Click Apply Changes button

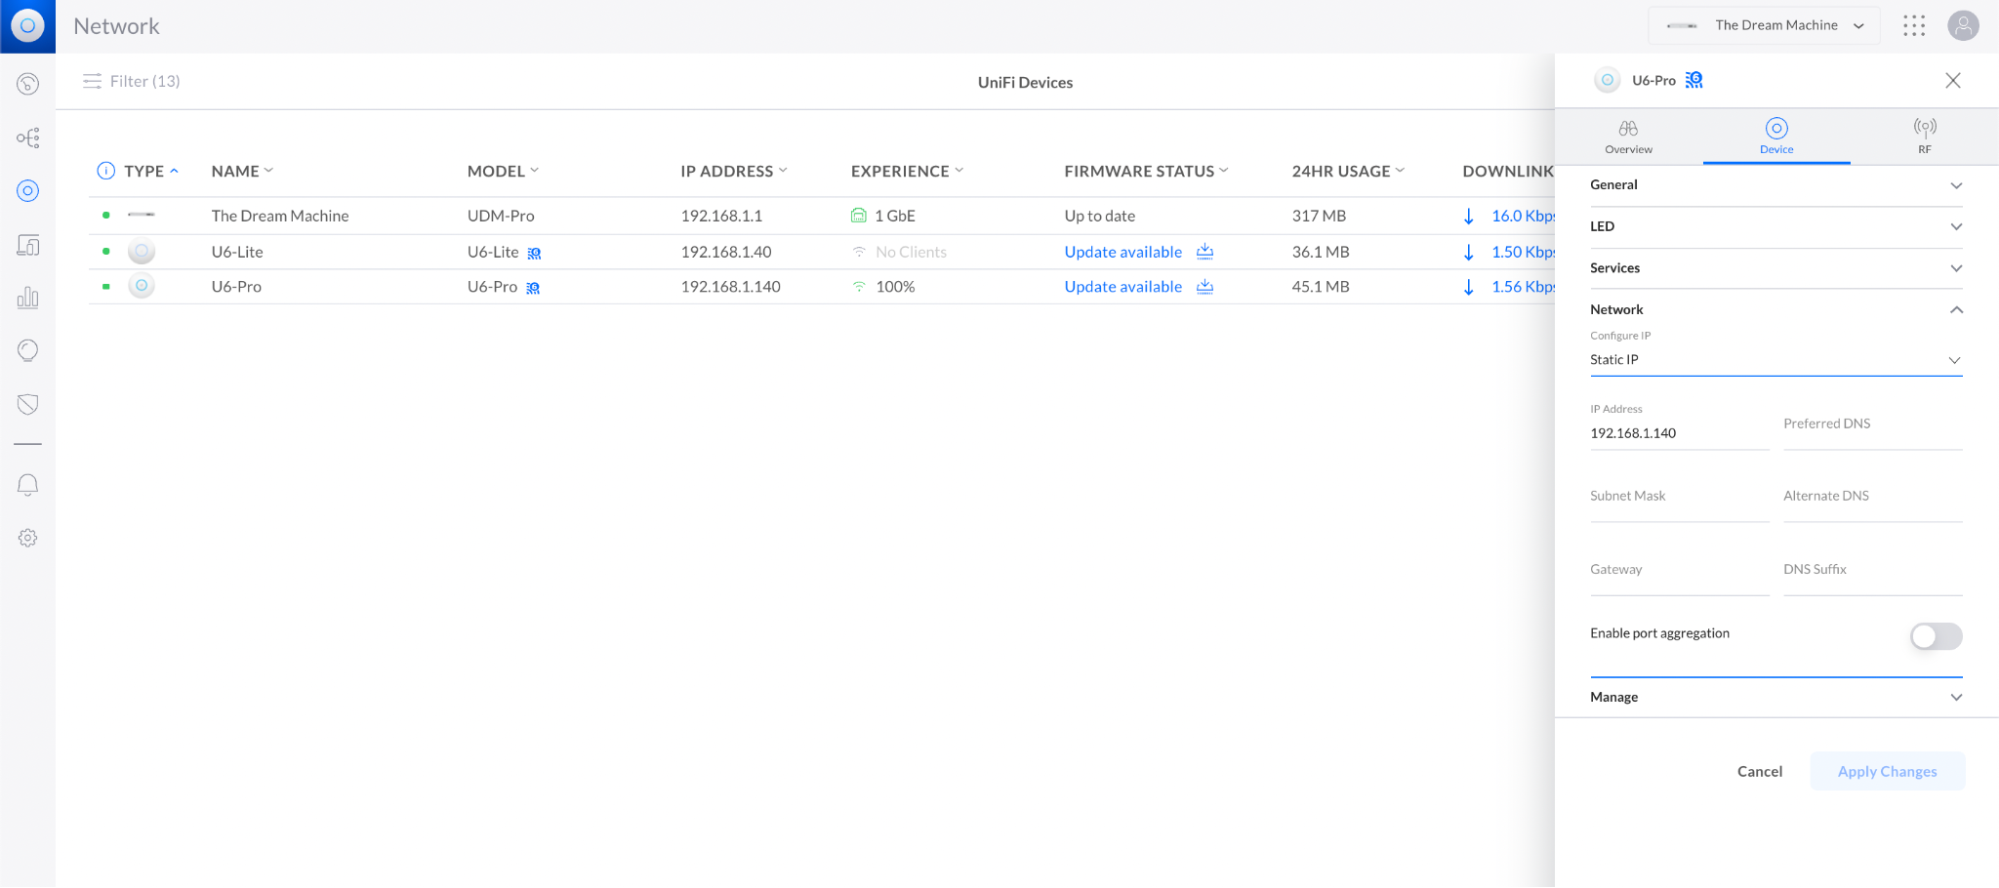pyautogui.click(x=1887, y=771)
